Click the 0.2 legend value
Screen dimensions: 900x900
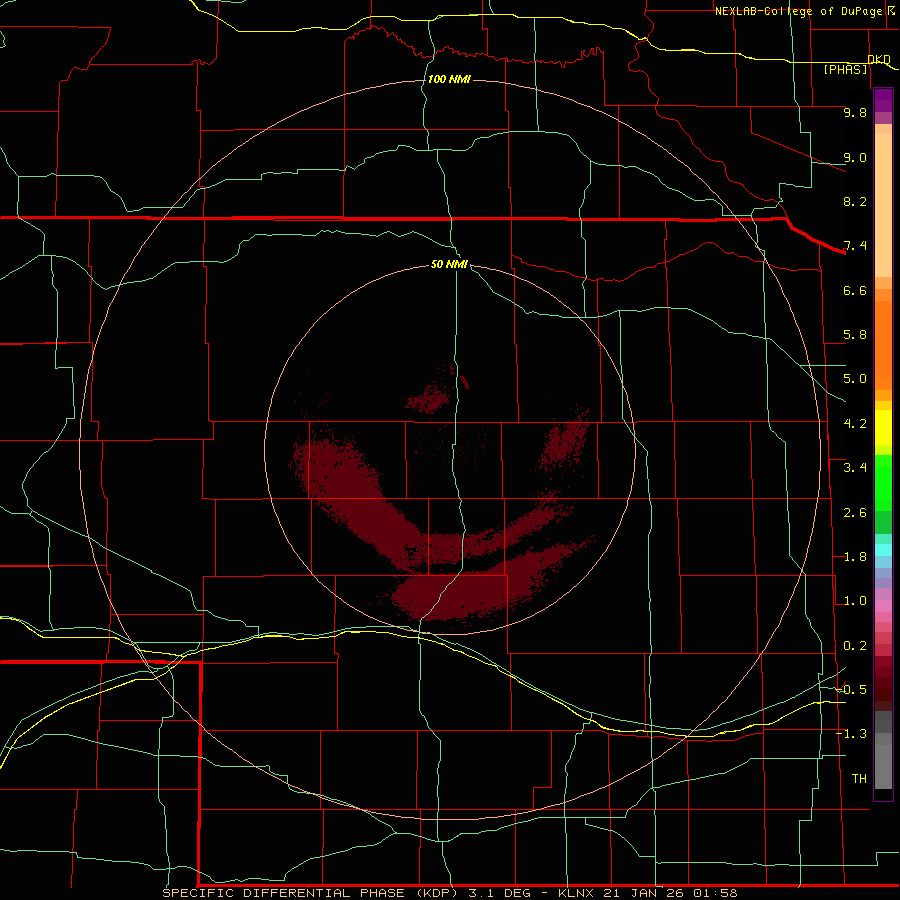855,646
